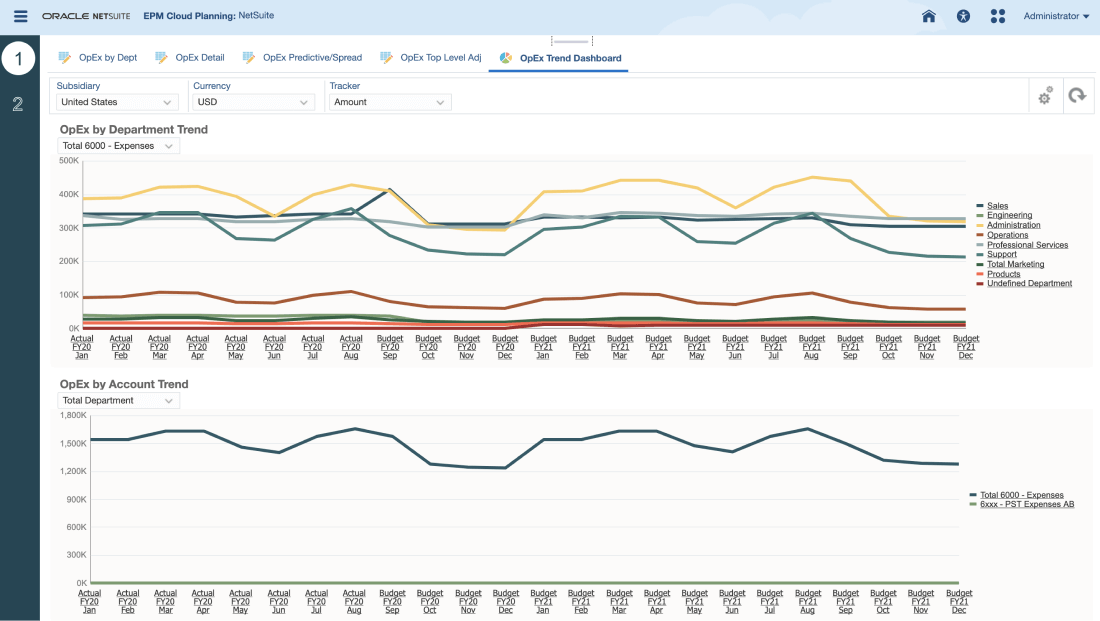This screenshot has height=621, width=1100.
Task: Open the hamburger navigator menu
Action: coord(20,16)
